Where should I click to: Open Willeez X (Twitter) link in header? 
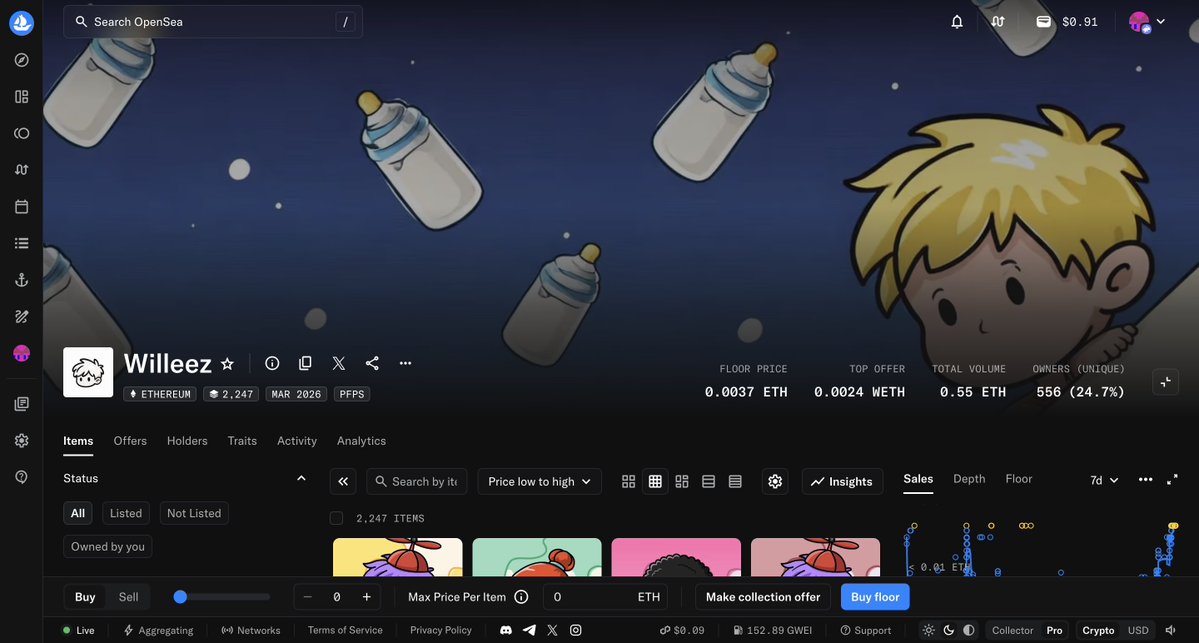click(339, 363)
